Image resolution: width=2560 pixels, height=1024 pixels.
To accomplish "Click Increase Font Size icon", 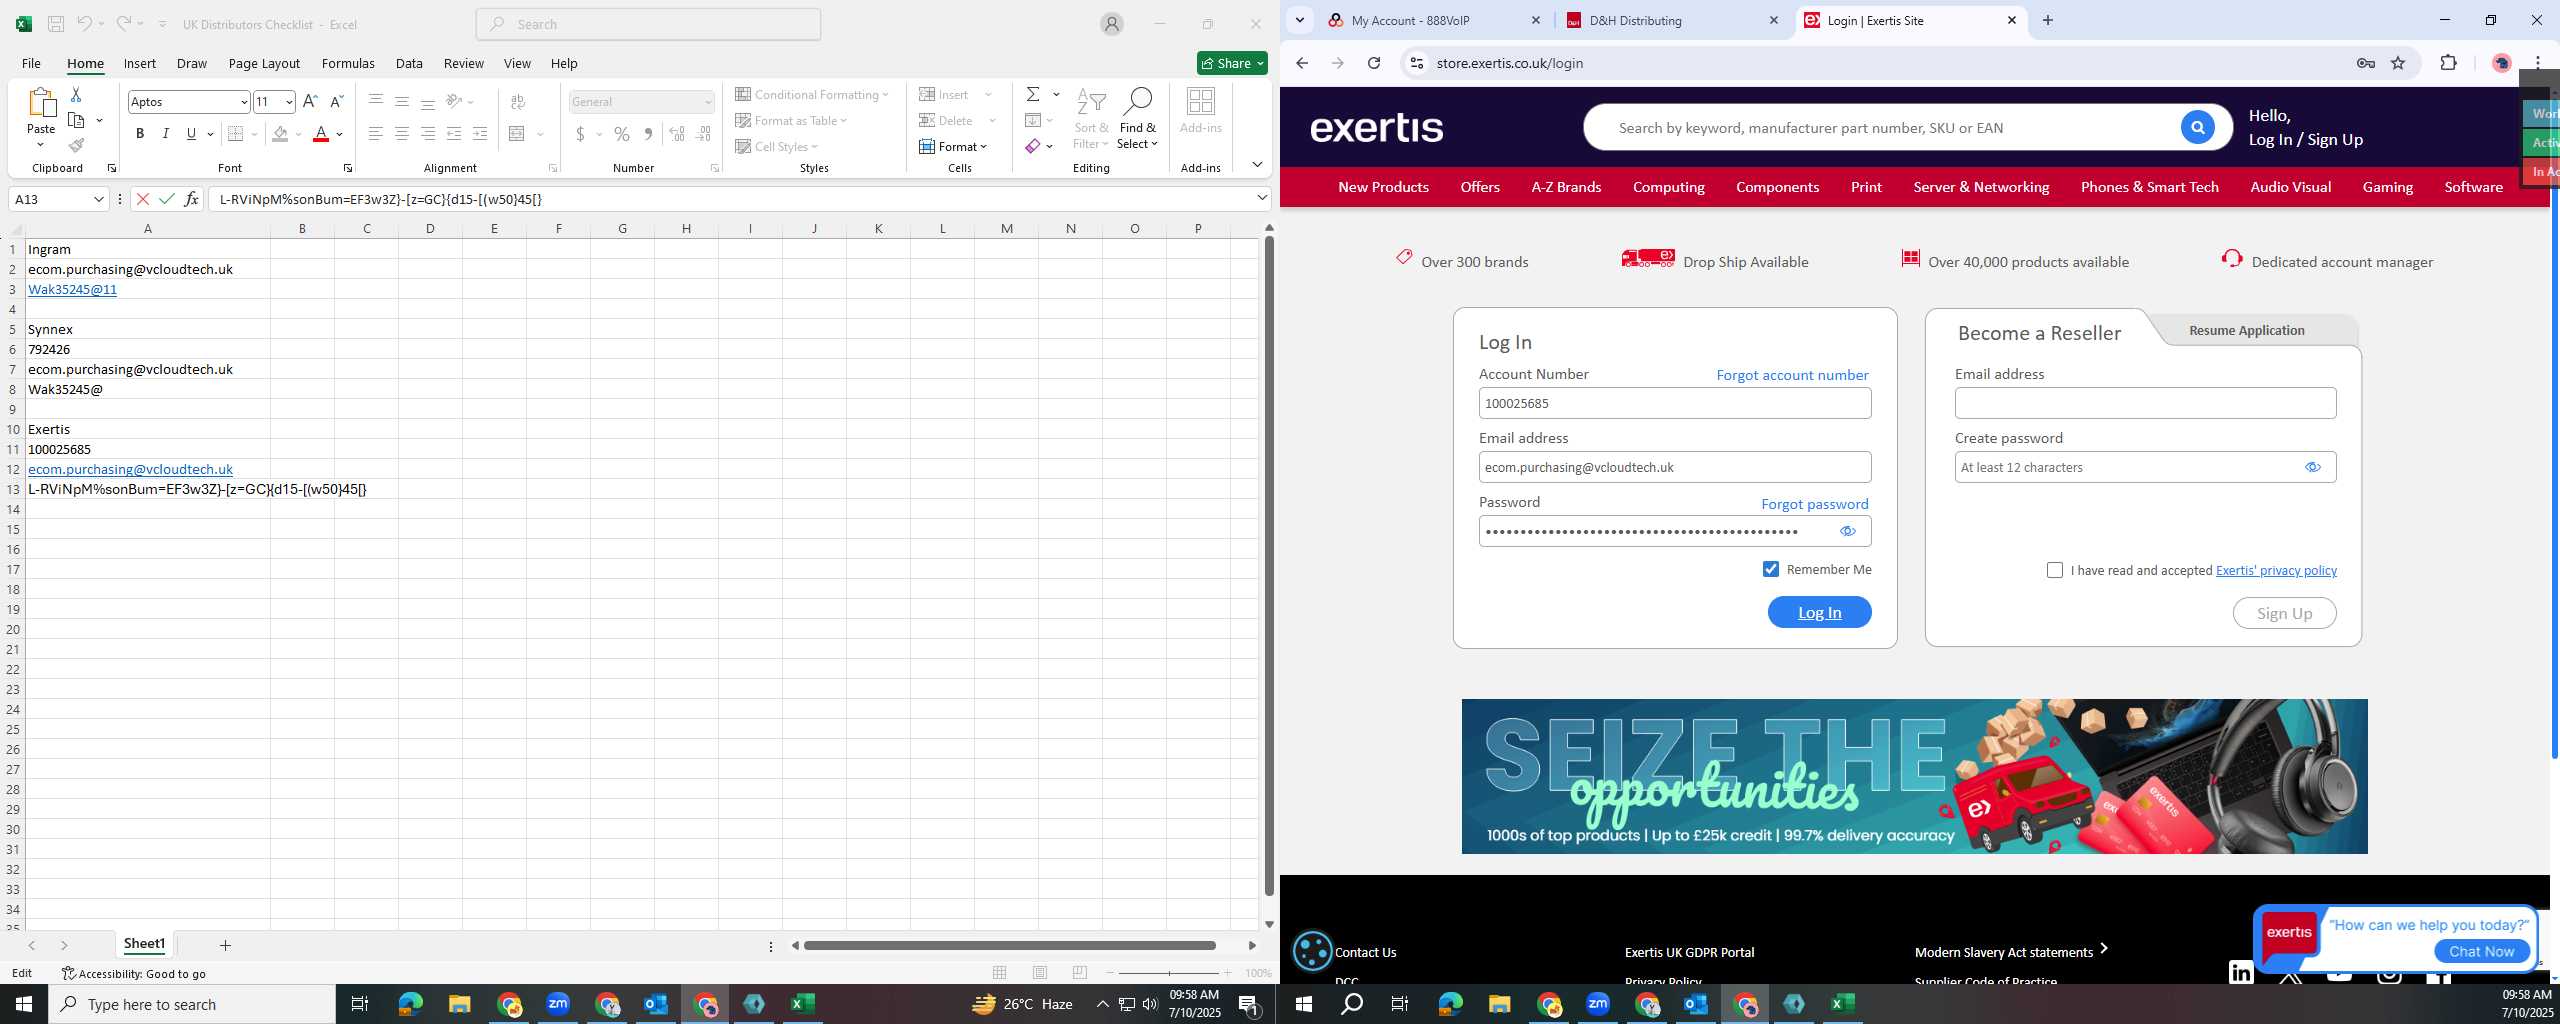I will (310, 101).
